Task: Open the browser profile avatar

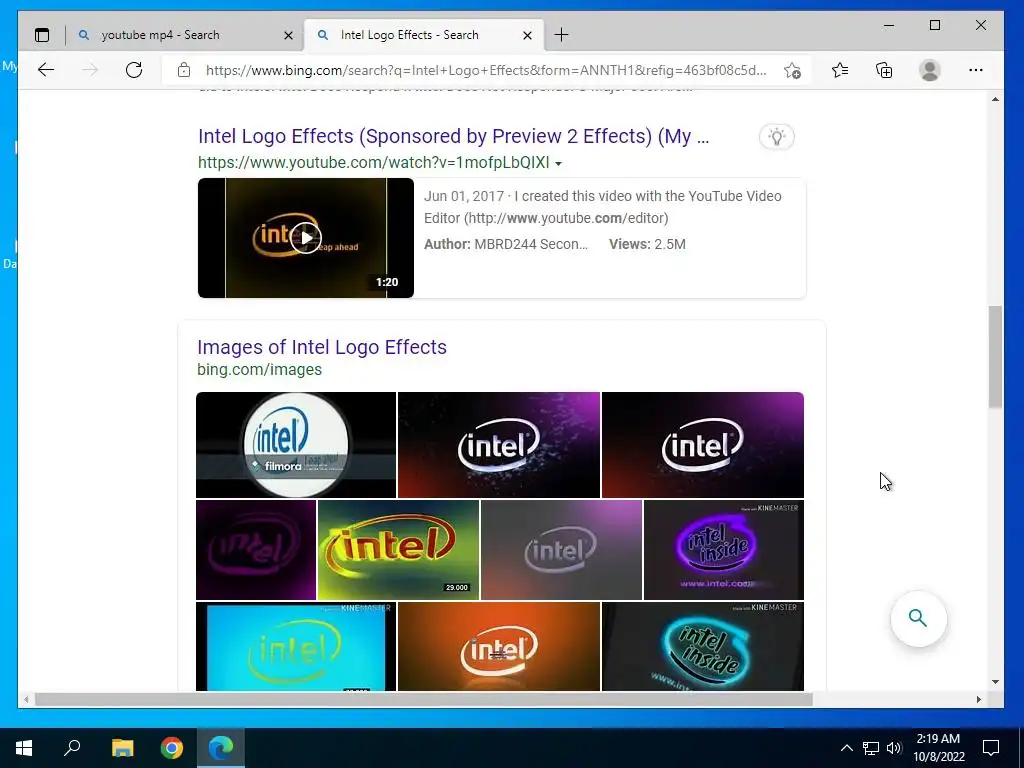Action: point(929,70)
